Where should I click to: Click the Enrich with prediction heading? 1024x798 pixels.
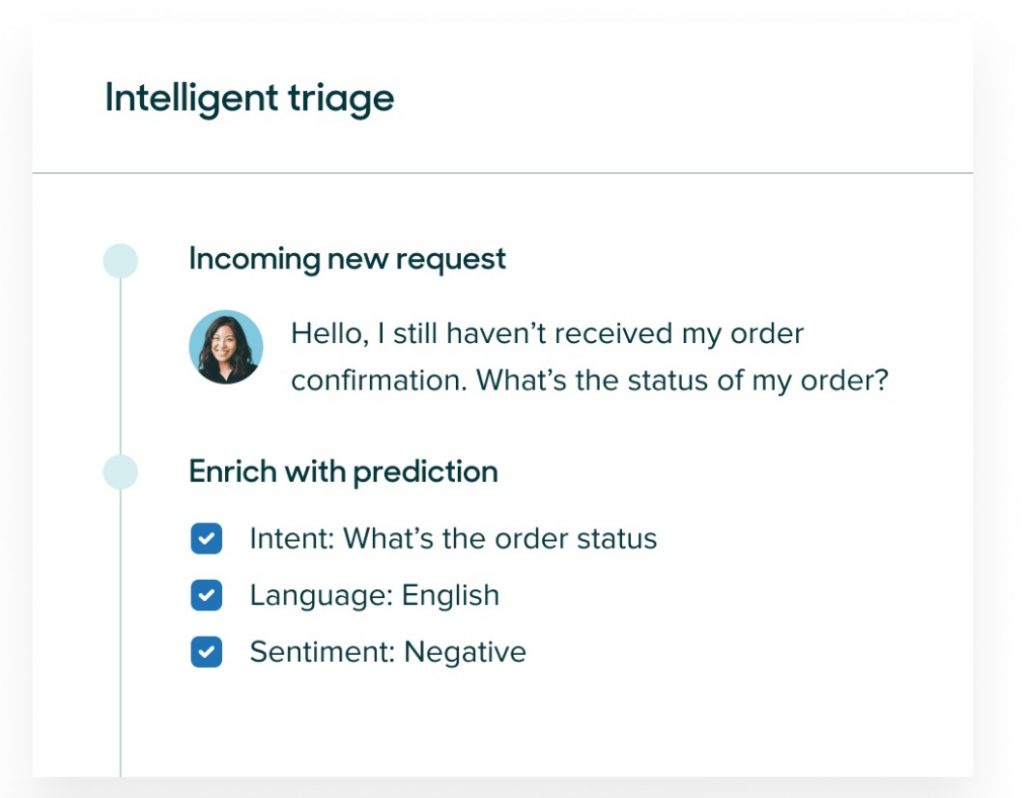(343, 472)
